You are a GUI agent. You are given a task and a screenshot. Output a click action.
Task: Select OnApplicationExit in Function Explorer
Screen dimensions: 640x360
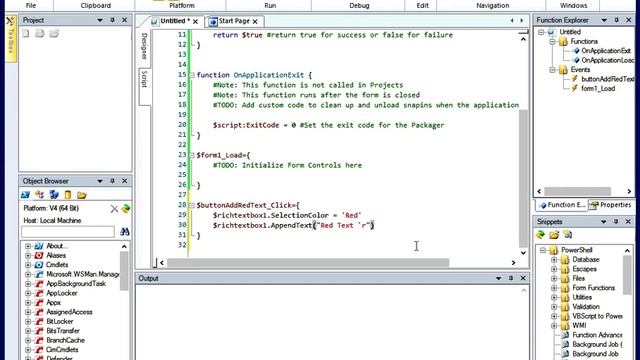(606, 51)
